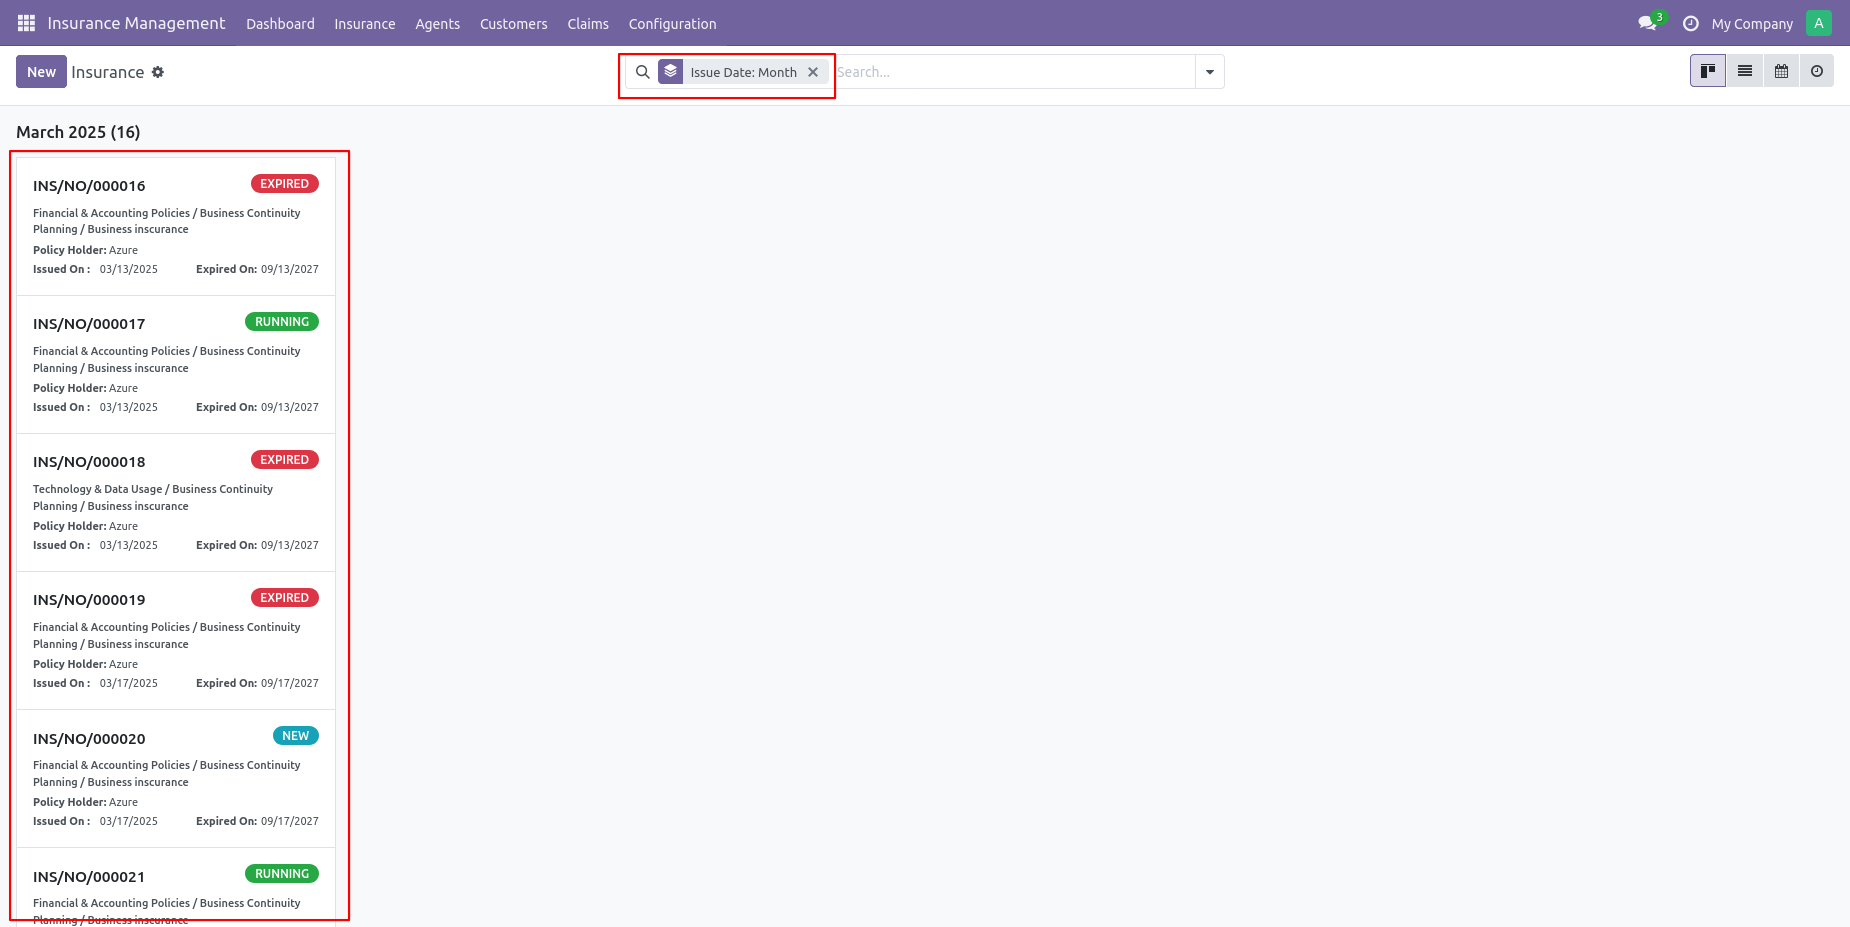1850x927 pixels.
Task: Open the activities clock icon
Action: click(x=1691, y=23)
